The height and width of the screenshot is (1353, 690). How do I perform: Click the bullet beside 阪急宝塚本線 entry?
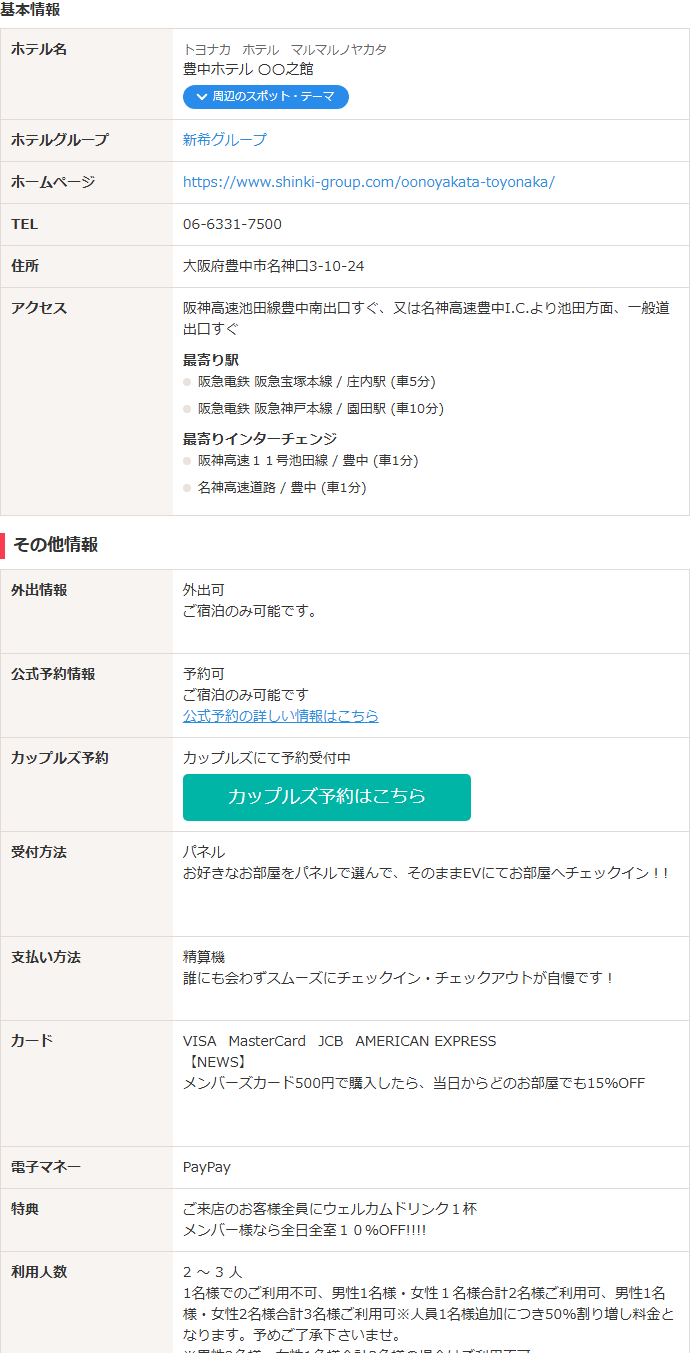(187, 382)
